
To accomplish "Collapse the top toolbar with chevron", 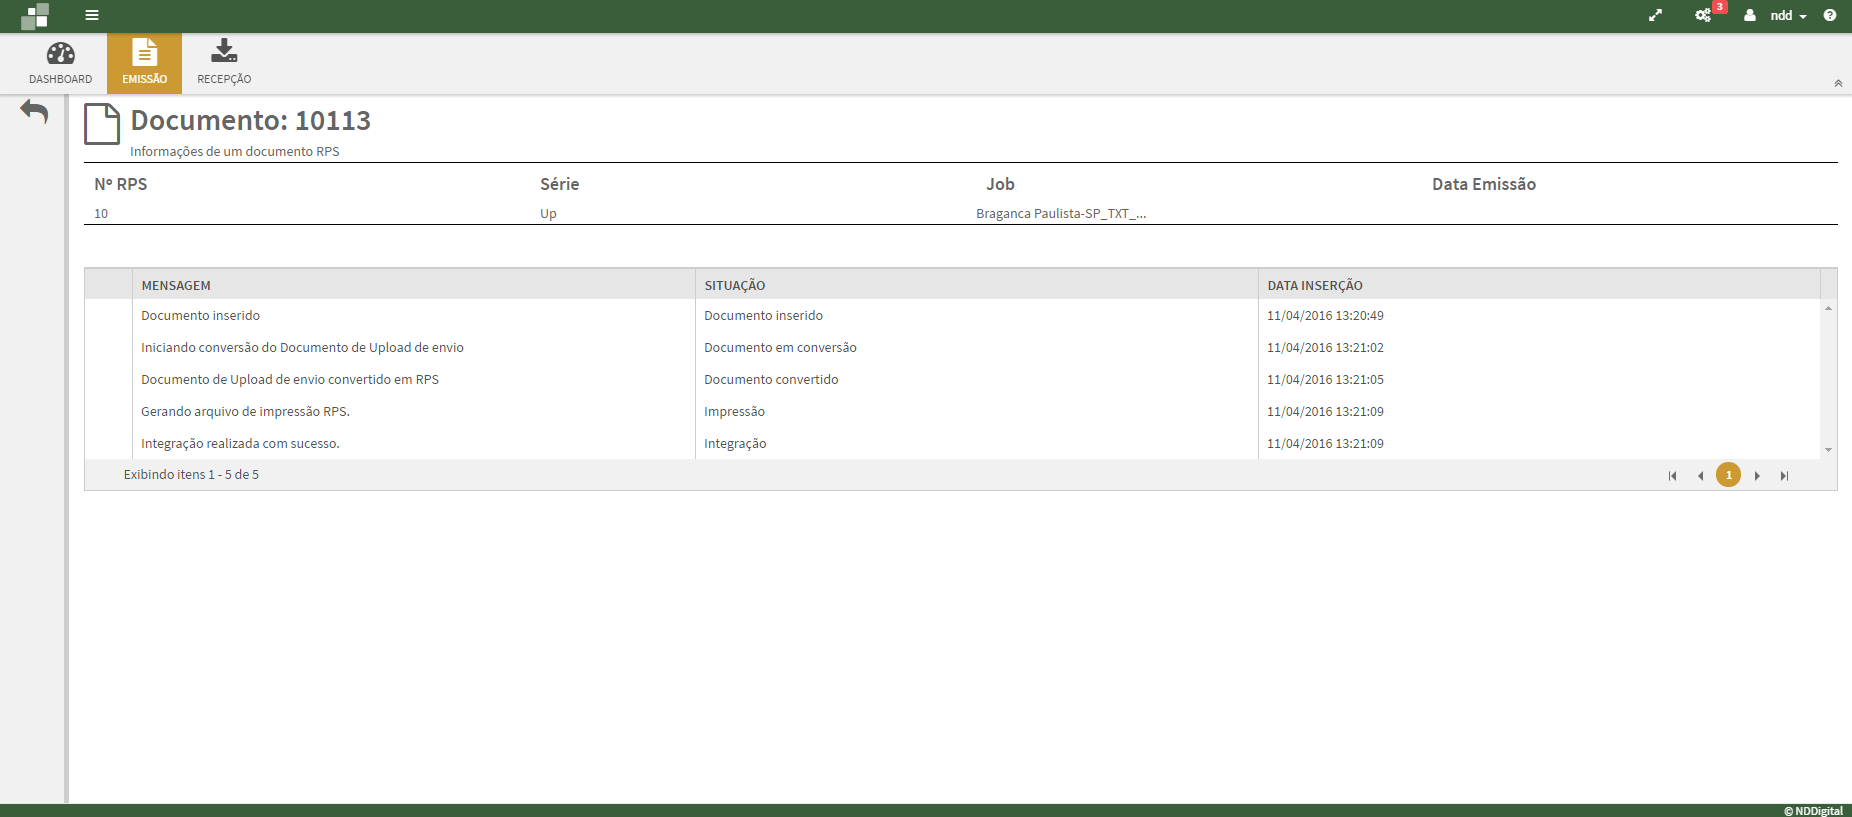I will [x=1838, y=83].
